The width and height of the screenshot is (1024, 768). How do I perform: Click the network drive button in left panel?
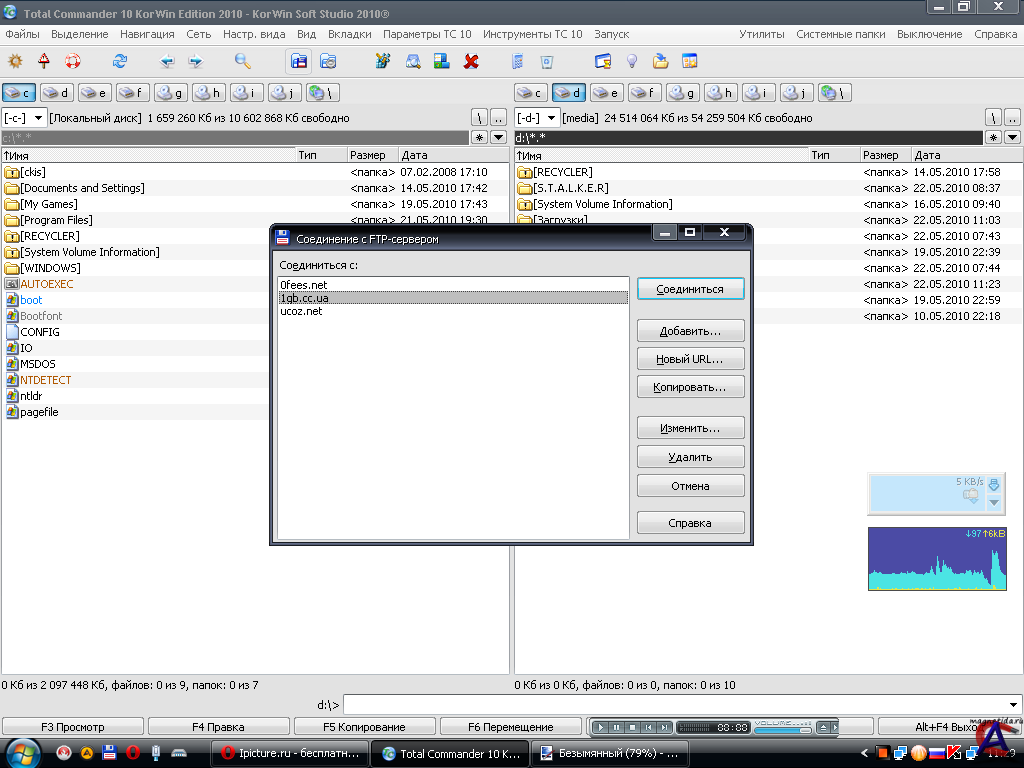323,93
